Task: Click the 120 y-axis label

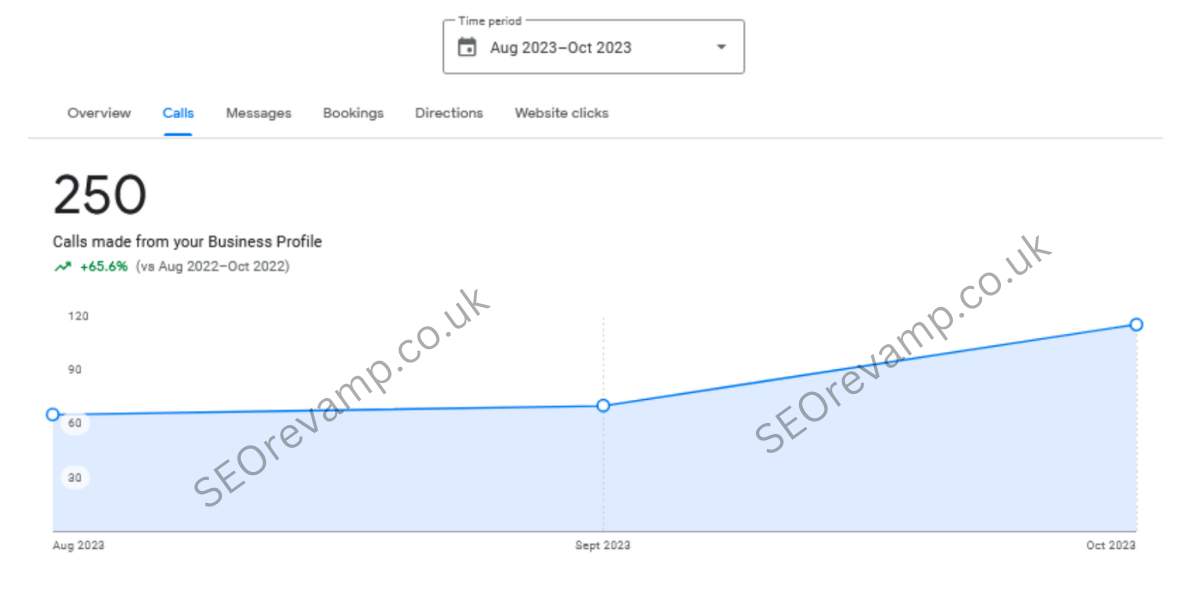Action: pyautogui.click(x=78, y=316)
